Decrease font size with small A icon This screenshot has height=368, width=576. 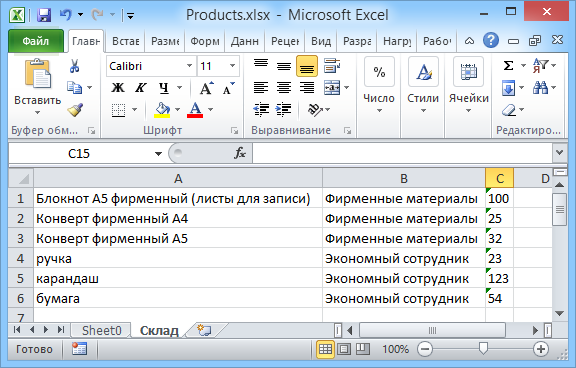[228, 88]
